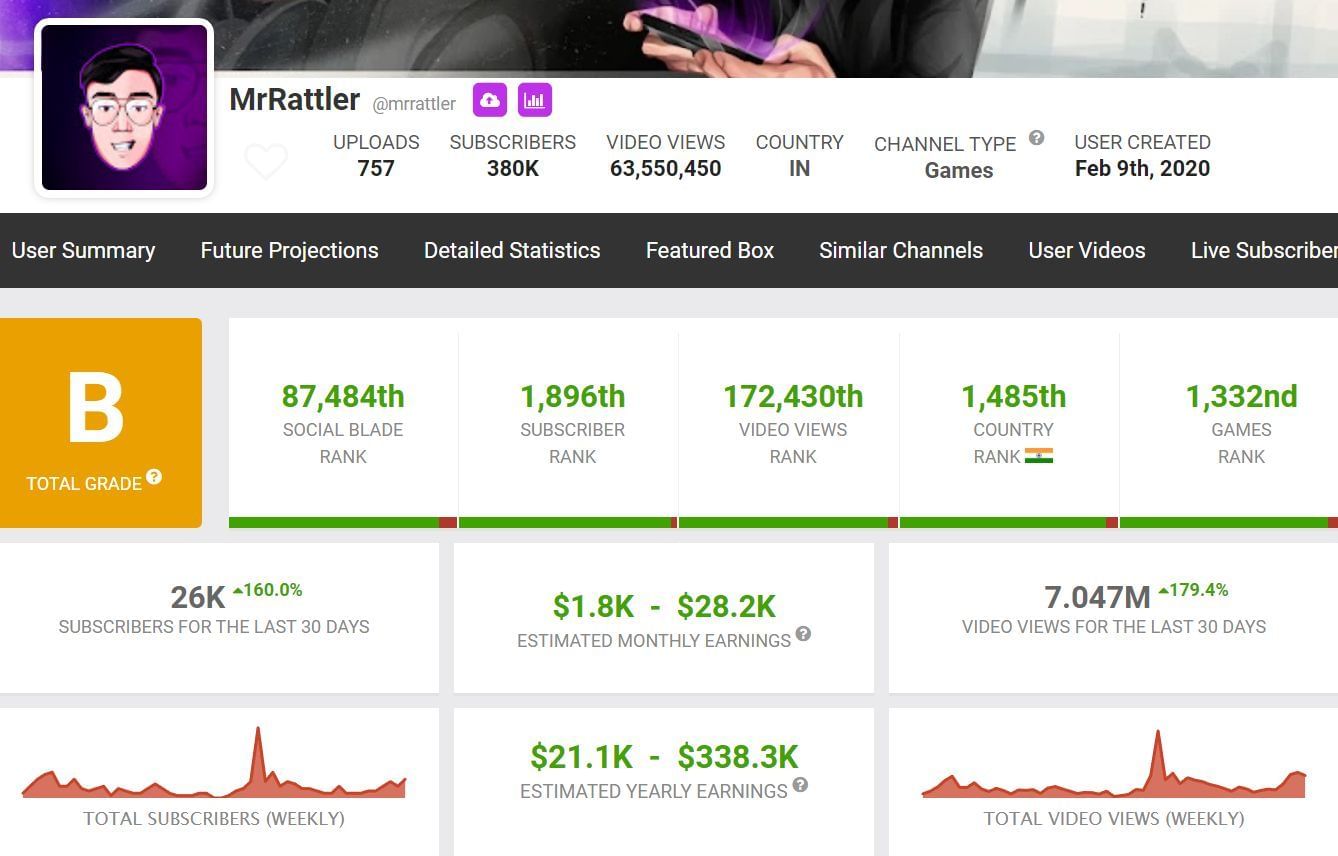Click the Channel Type help question mark
The image size is (1338, 856).
(1036, 138)
